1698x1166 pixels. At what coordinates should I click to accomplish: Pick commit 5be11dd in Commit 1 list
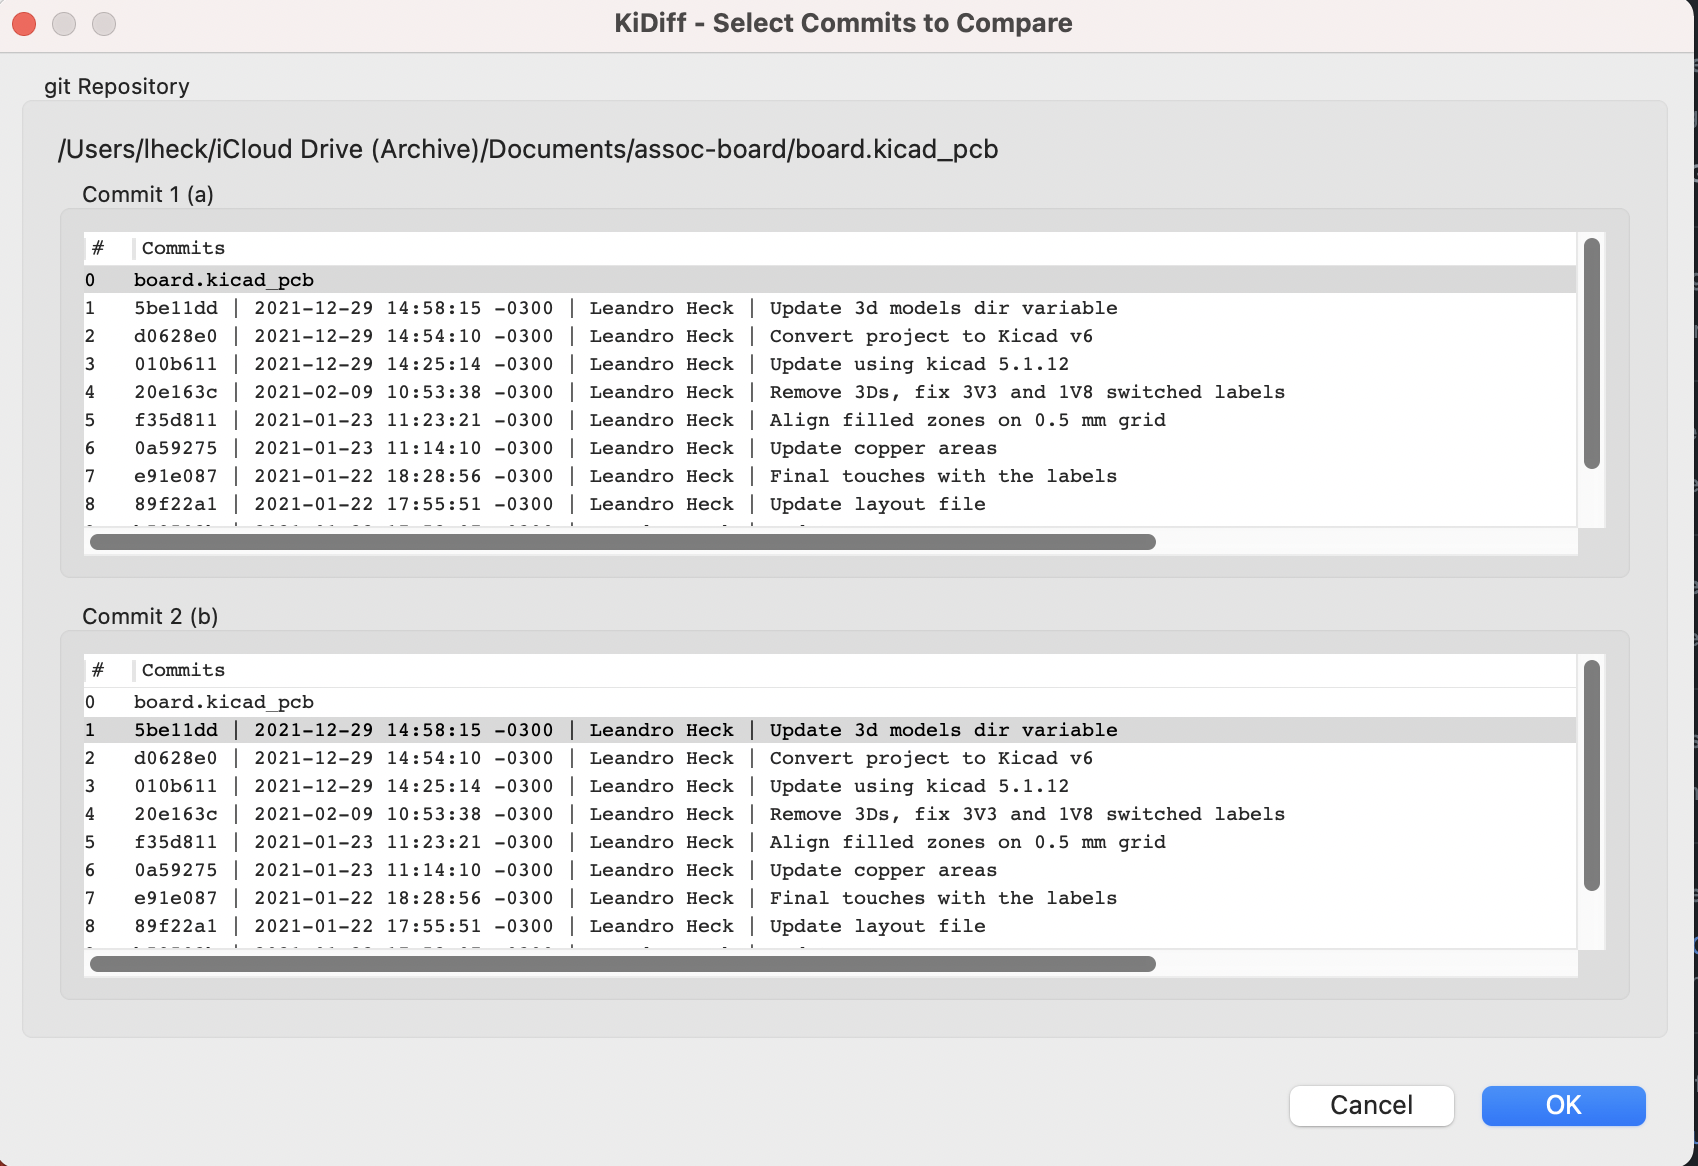click(830, 308)
